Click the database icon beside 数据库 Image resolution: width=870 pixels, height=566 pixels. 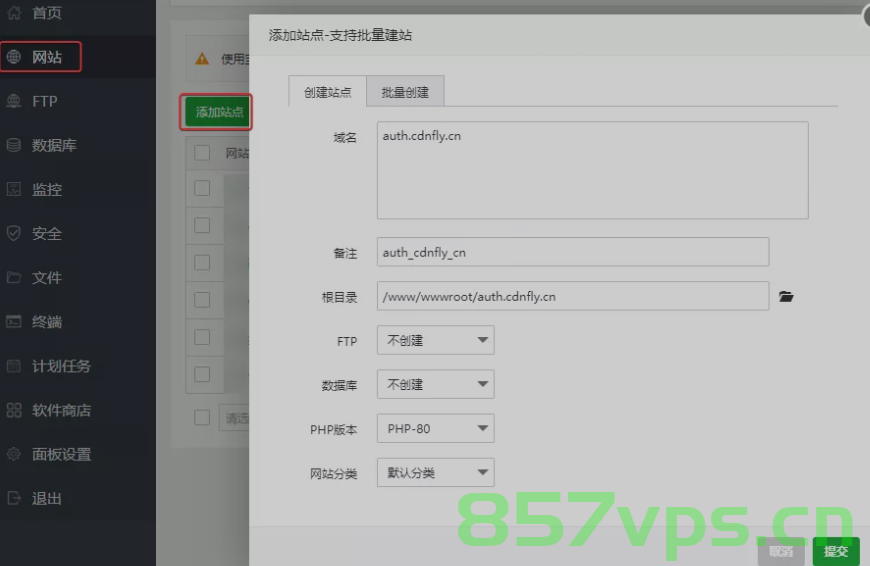pyautogui.click(x=14, y=145)
